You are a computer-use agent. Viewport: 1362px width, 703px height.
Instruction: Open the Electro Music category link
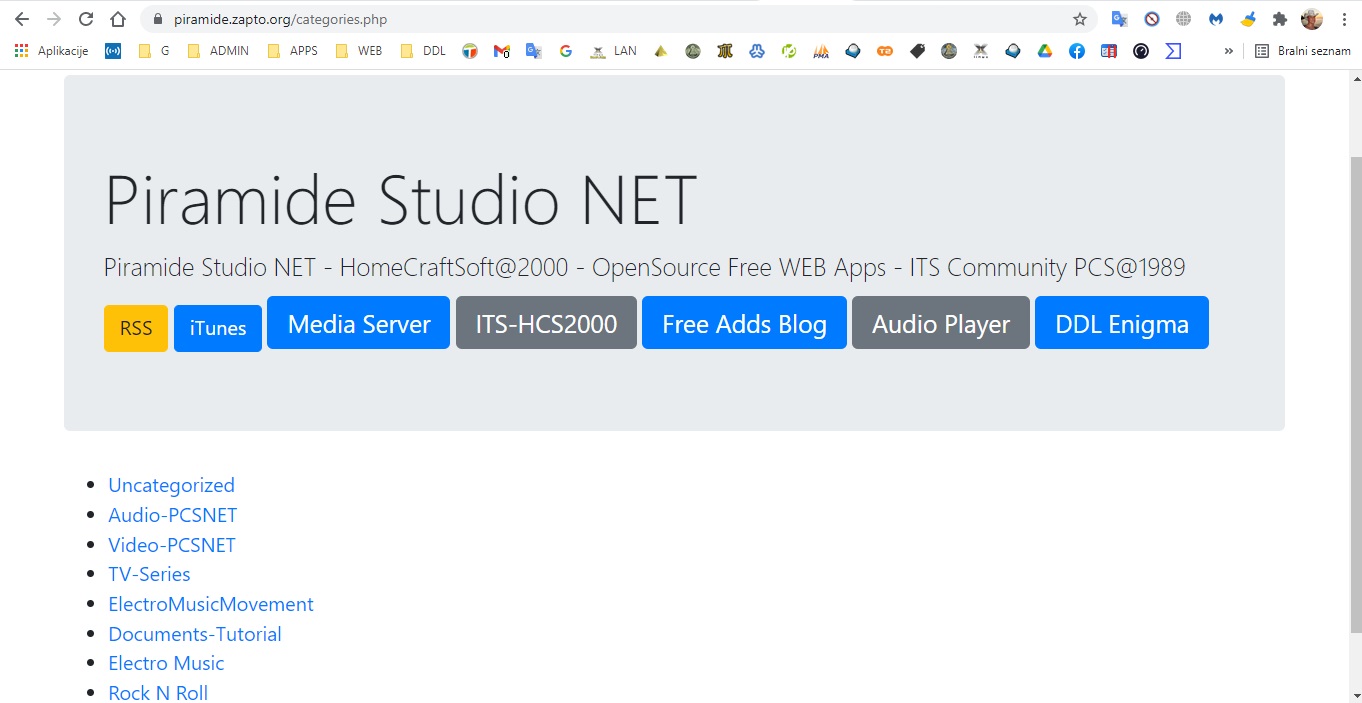(x=166, y=663)
